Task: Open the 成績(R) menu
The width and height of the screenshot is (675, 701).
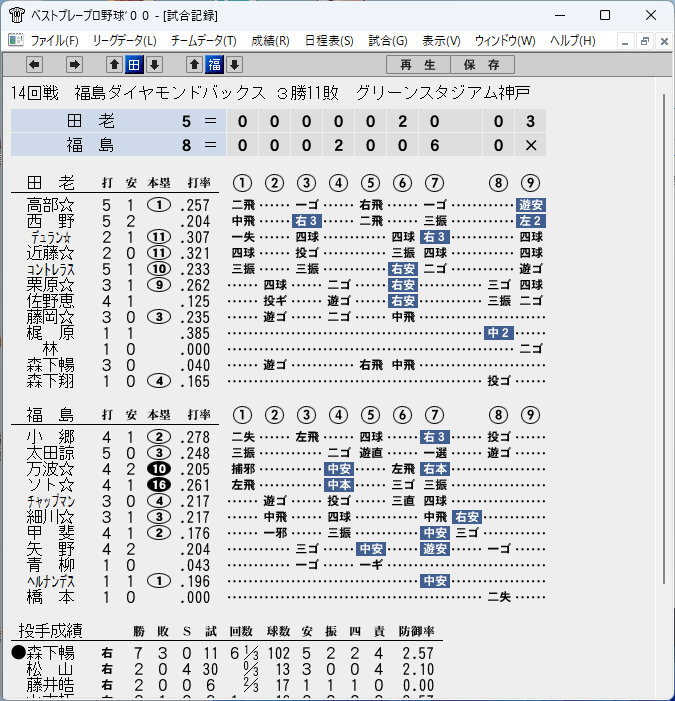Action: click(x=270, y=41)
